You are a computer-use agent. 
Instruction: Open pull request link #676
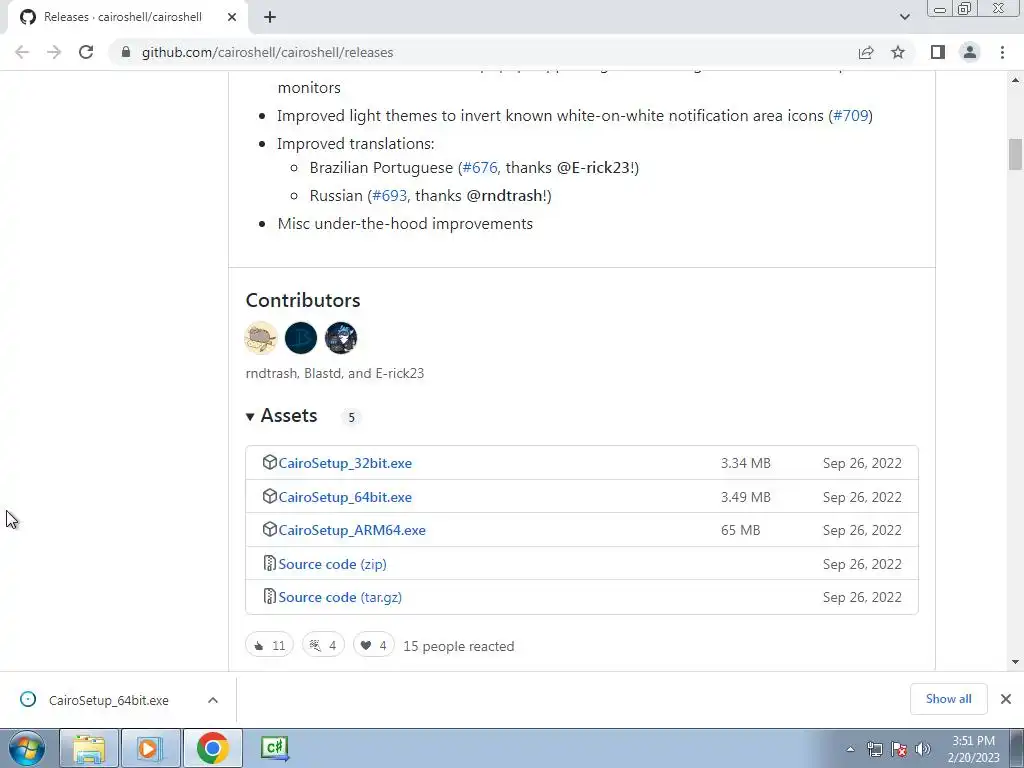(480, 168)
